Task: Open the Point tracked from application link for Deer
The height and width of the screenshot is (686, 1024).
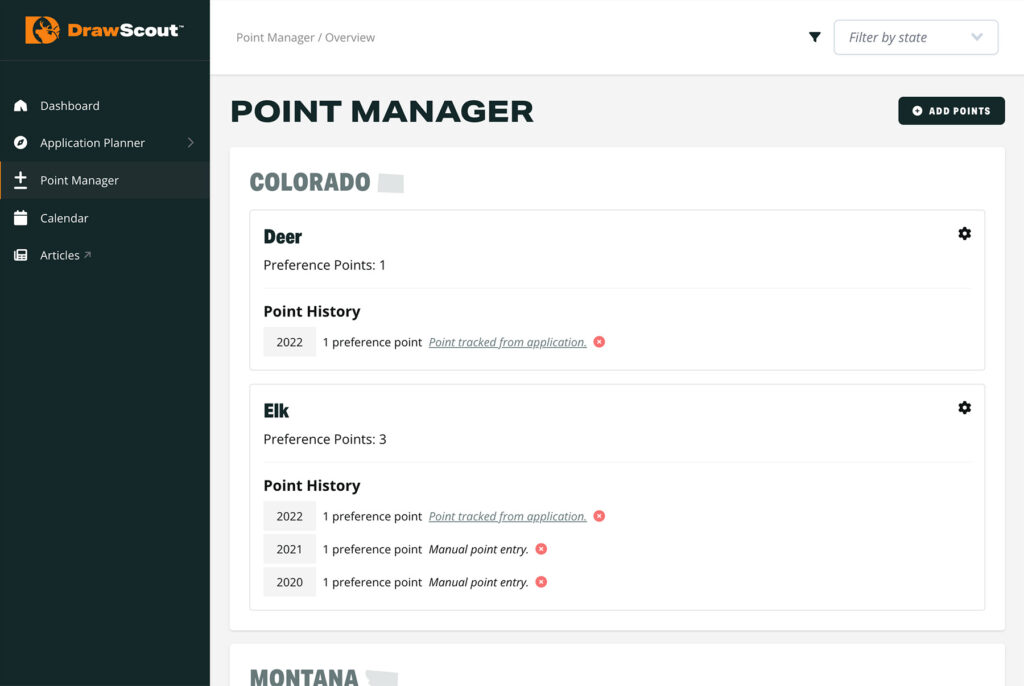Action: [x=507, y=341]
